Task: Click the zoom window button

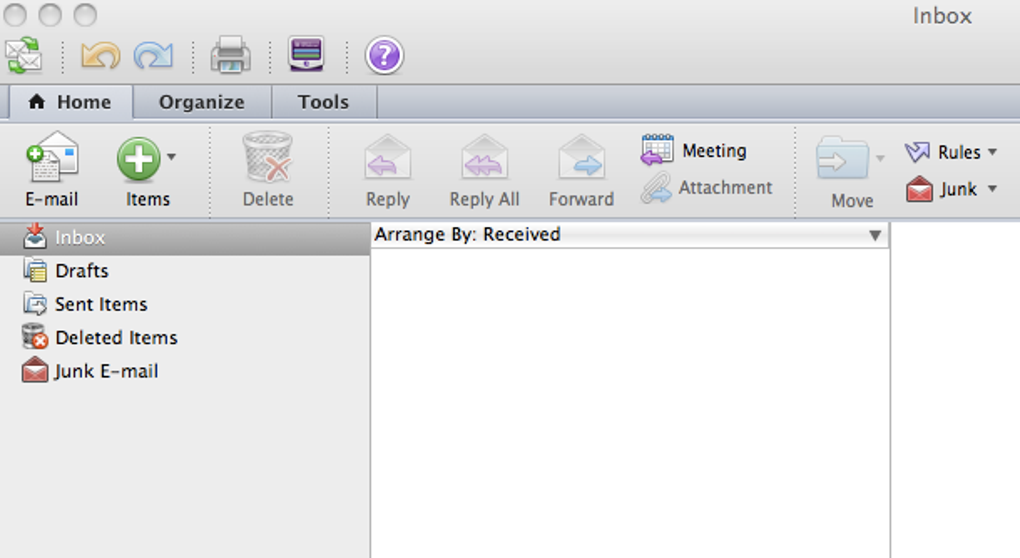Action: pos(85,14)
